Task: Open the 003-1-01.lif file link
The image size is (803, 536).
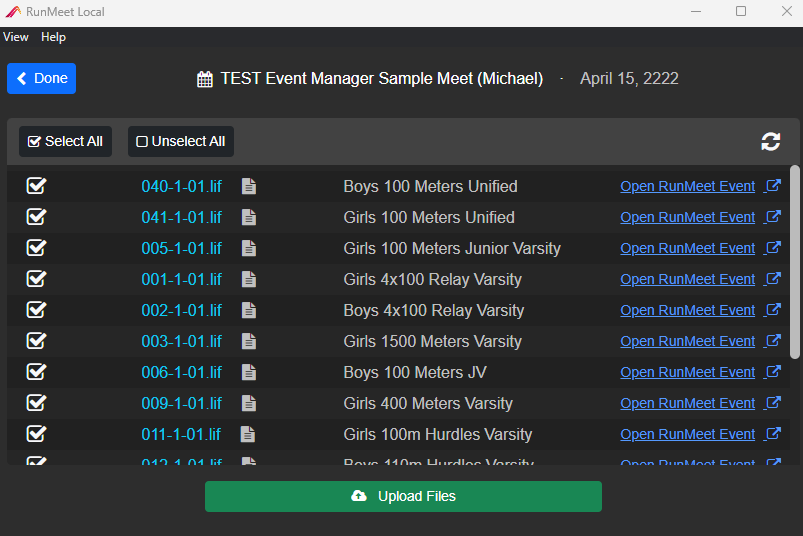Action: coord(181,341)
